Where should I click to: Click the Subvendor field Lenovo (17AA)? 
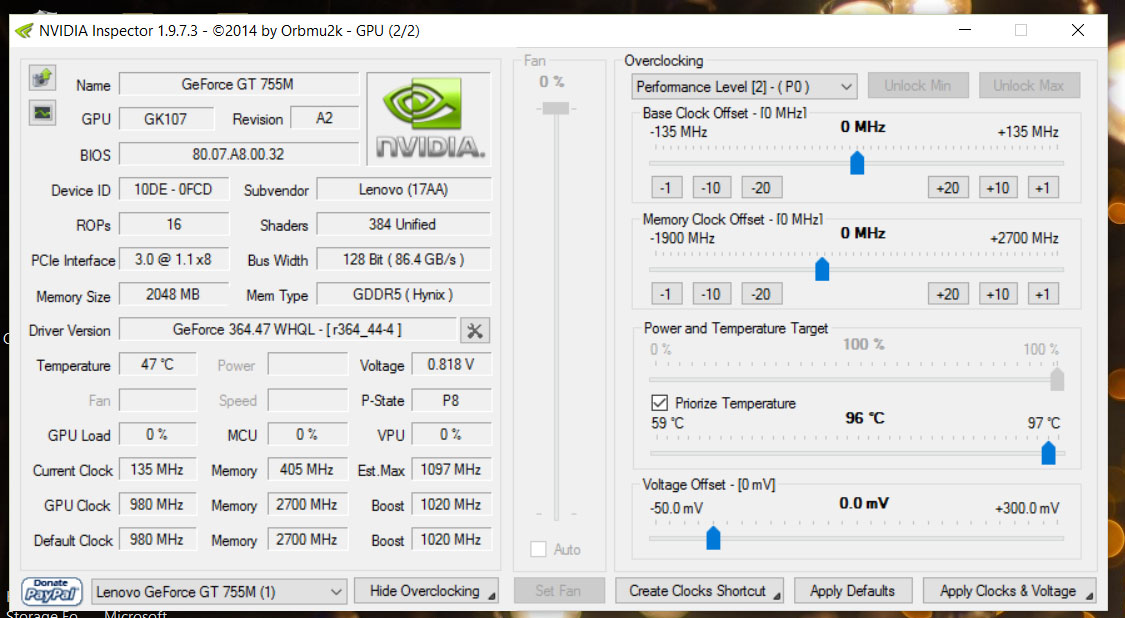[403, 189]
